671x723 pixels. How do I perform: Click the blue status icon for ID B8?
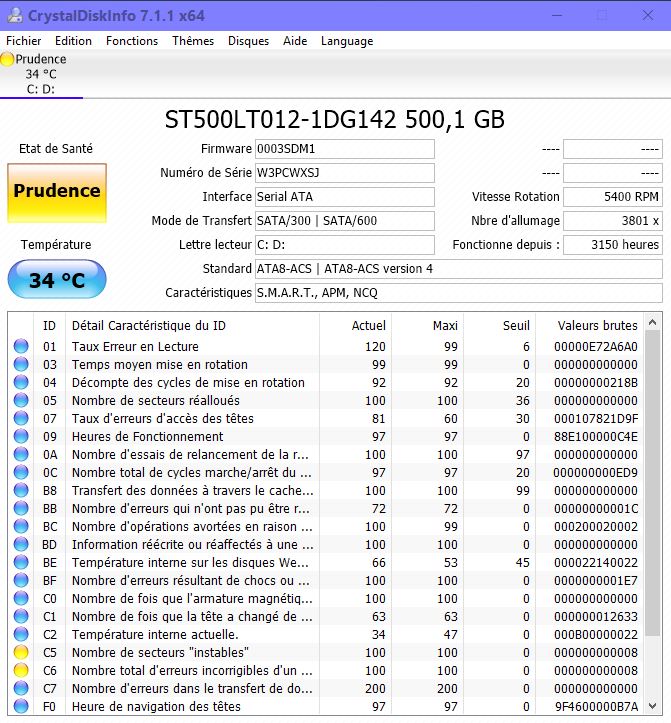pos(21,490)
